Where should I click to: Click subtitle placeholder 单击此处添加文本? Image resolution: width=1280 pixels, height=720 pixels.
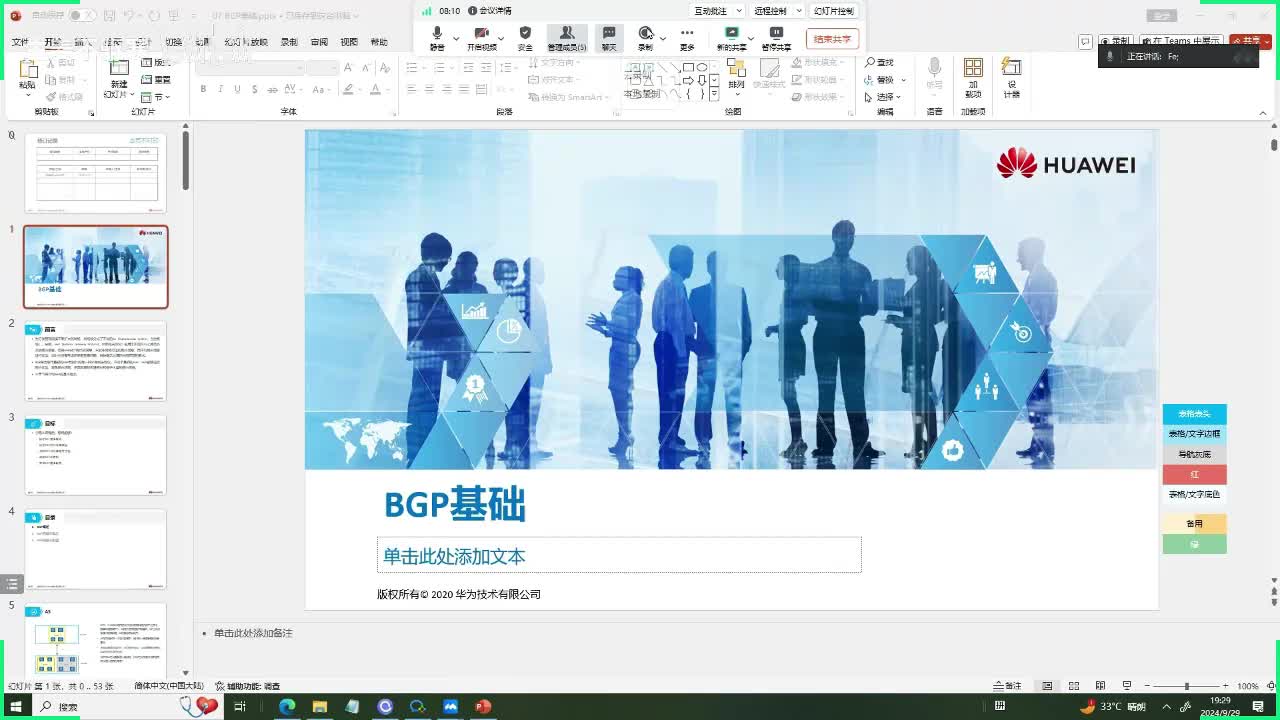click(x=619, y=555)
